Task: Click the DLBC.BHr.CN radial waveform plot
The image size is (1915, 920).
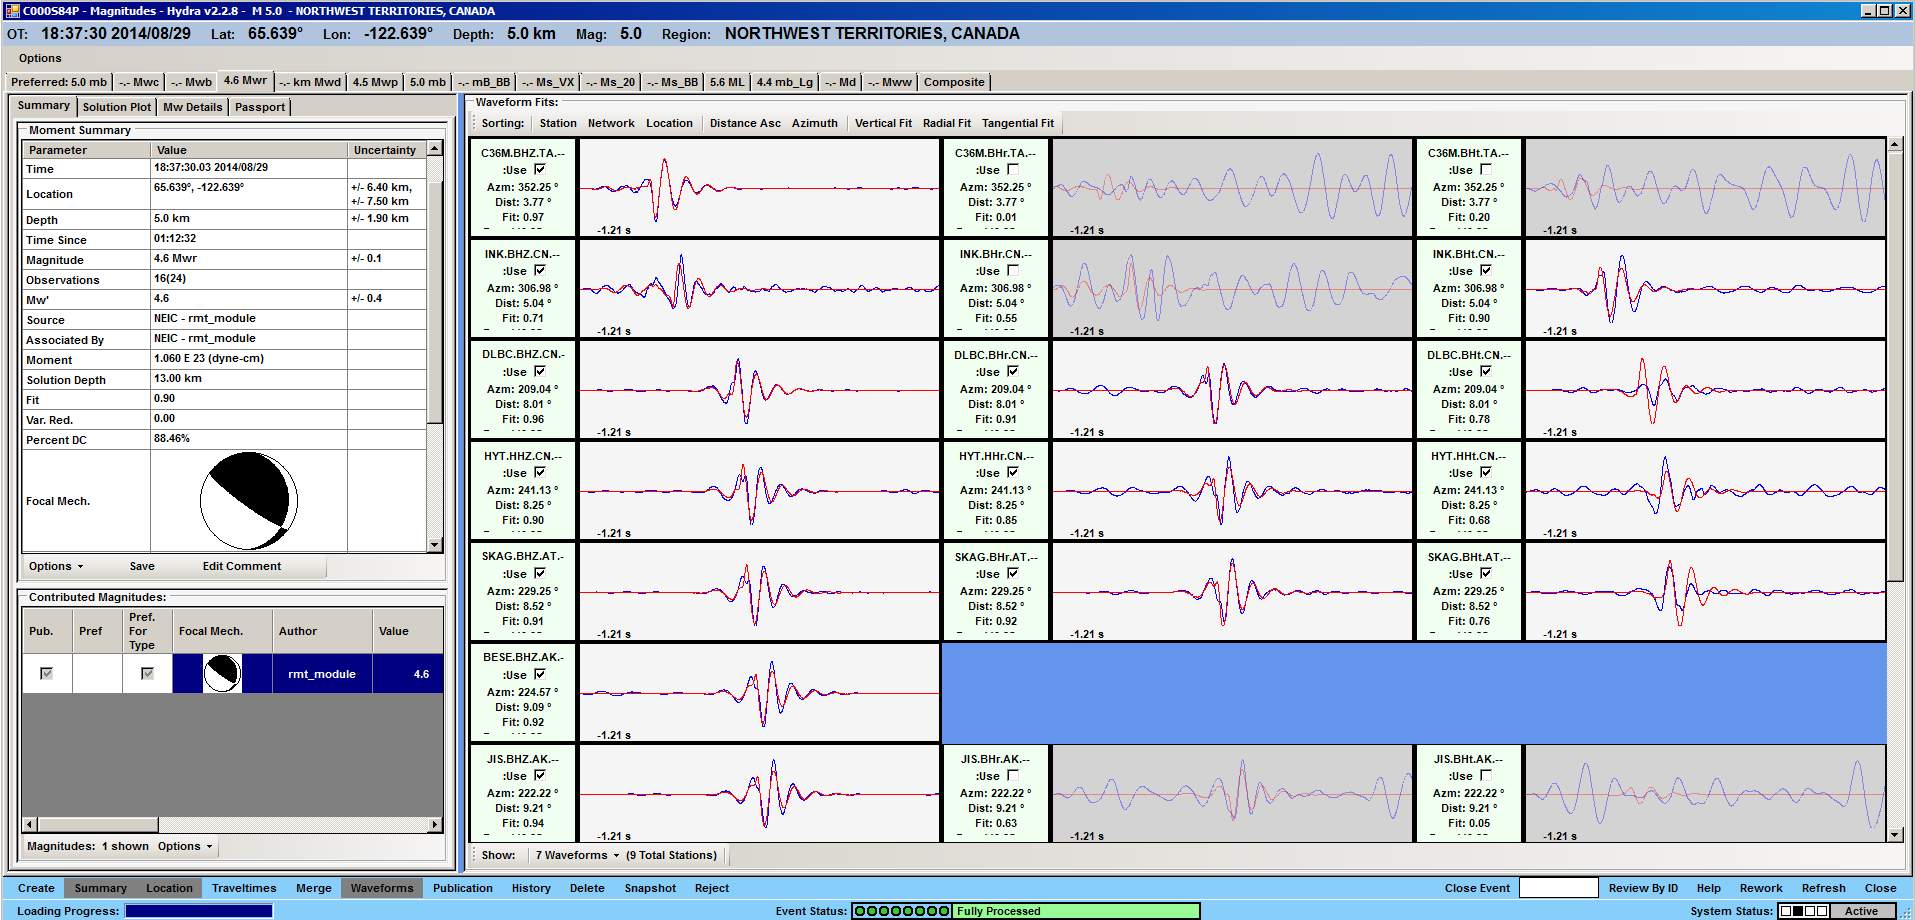Action: (x=1232, y=390)
